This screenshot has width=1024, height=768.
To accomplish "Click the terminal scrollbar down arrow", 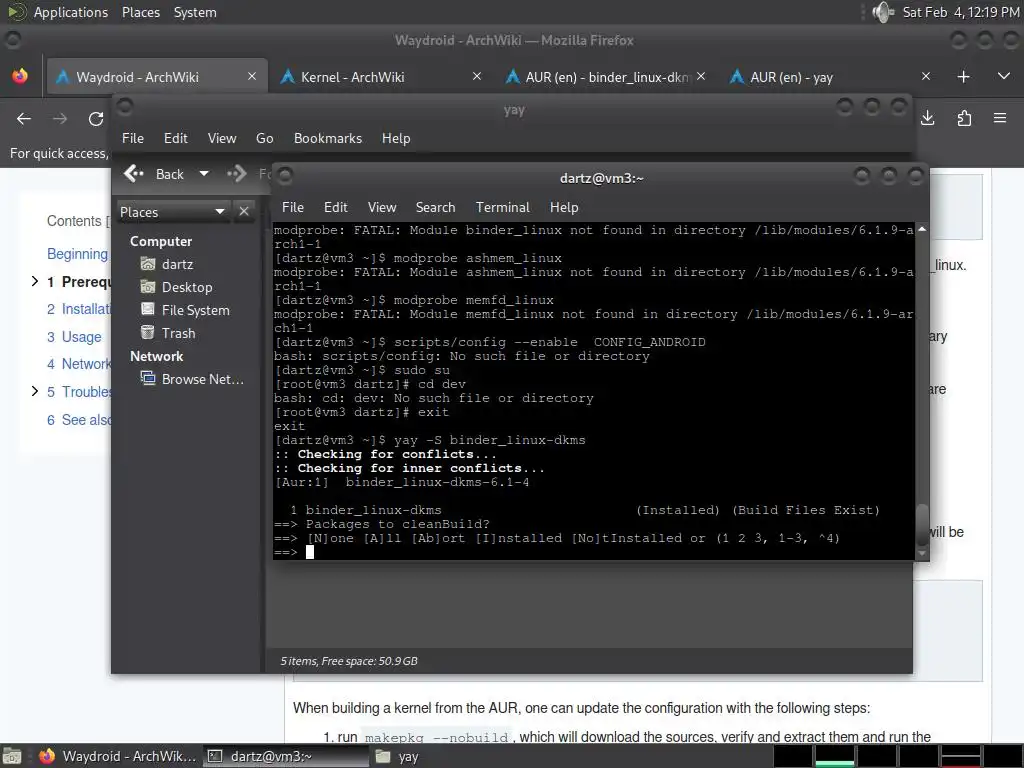I will point(921,553).
